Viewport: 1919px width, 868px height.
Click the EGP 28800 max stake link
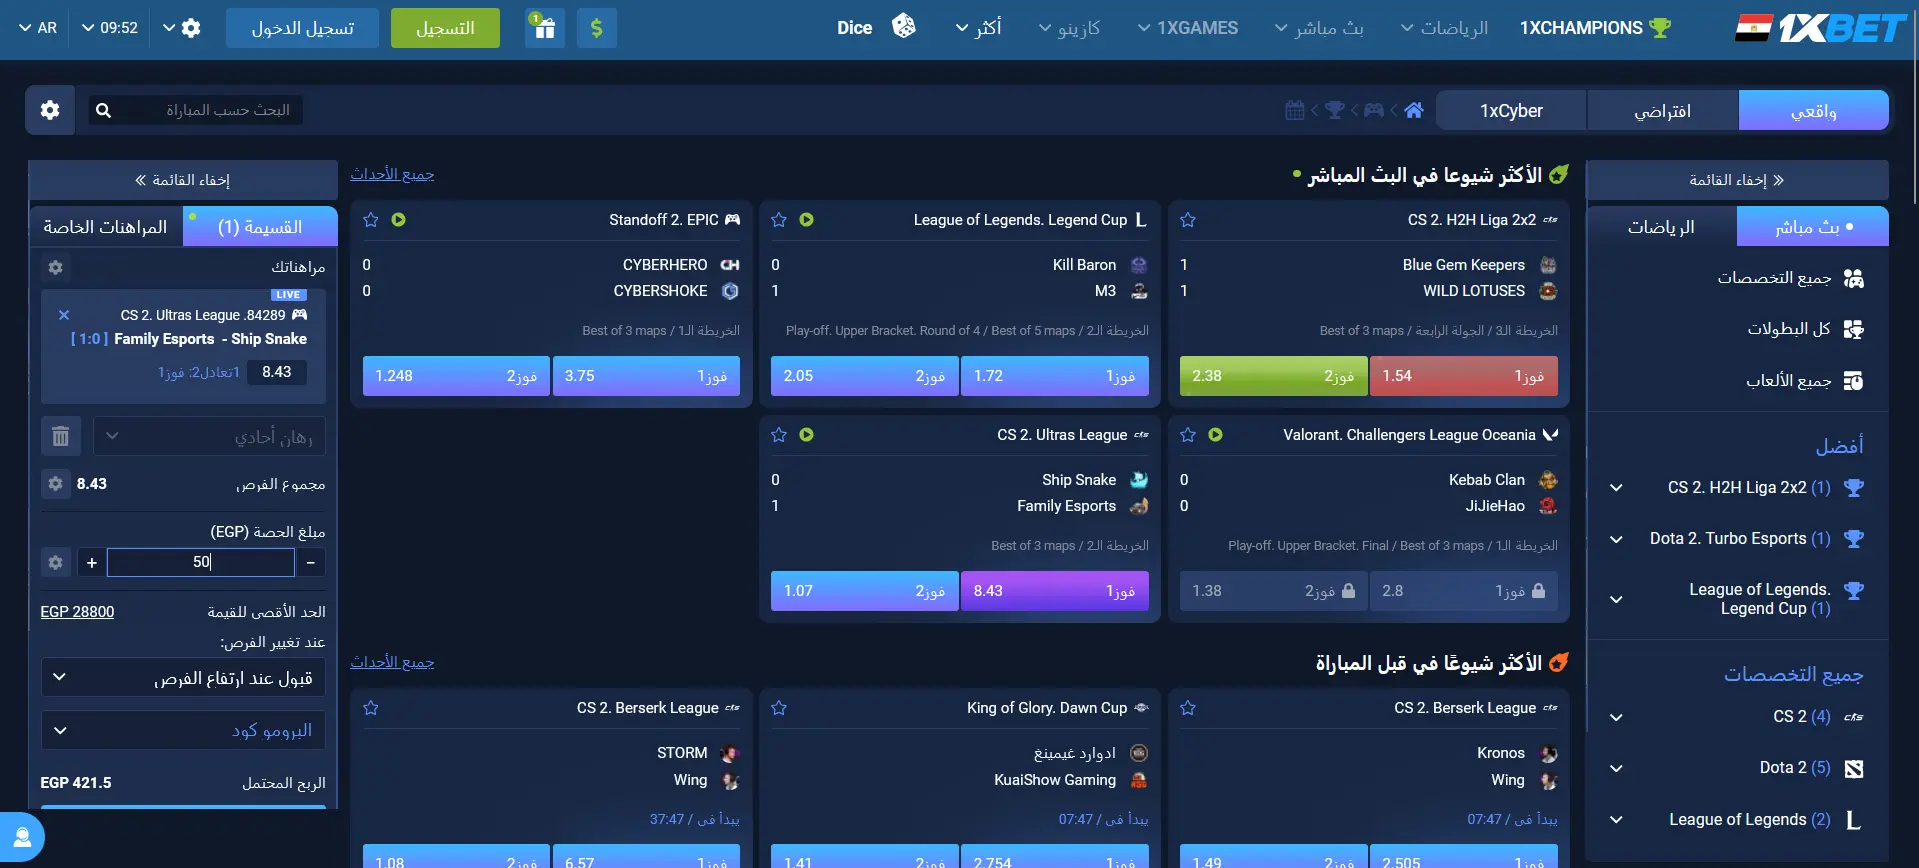[x=77, y=612]
